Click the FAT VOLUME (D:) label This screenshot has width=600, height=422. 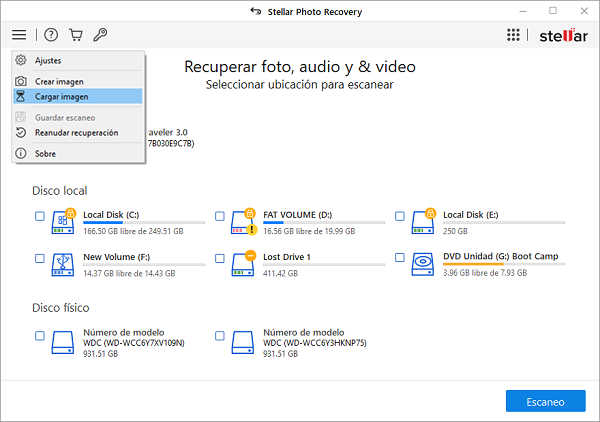point(297,215)
